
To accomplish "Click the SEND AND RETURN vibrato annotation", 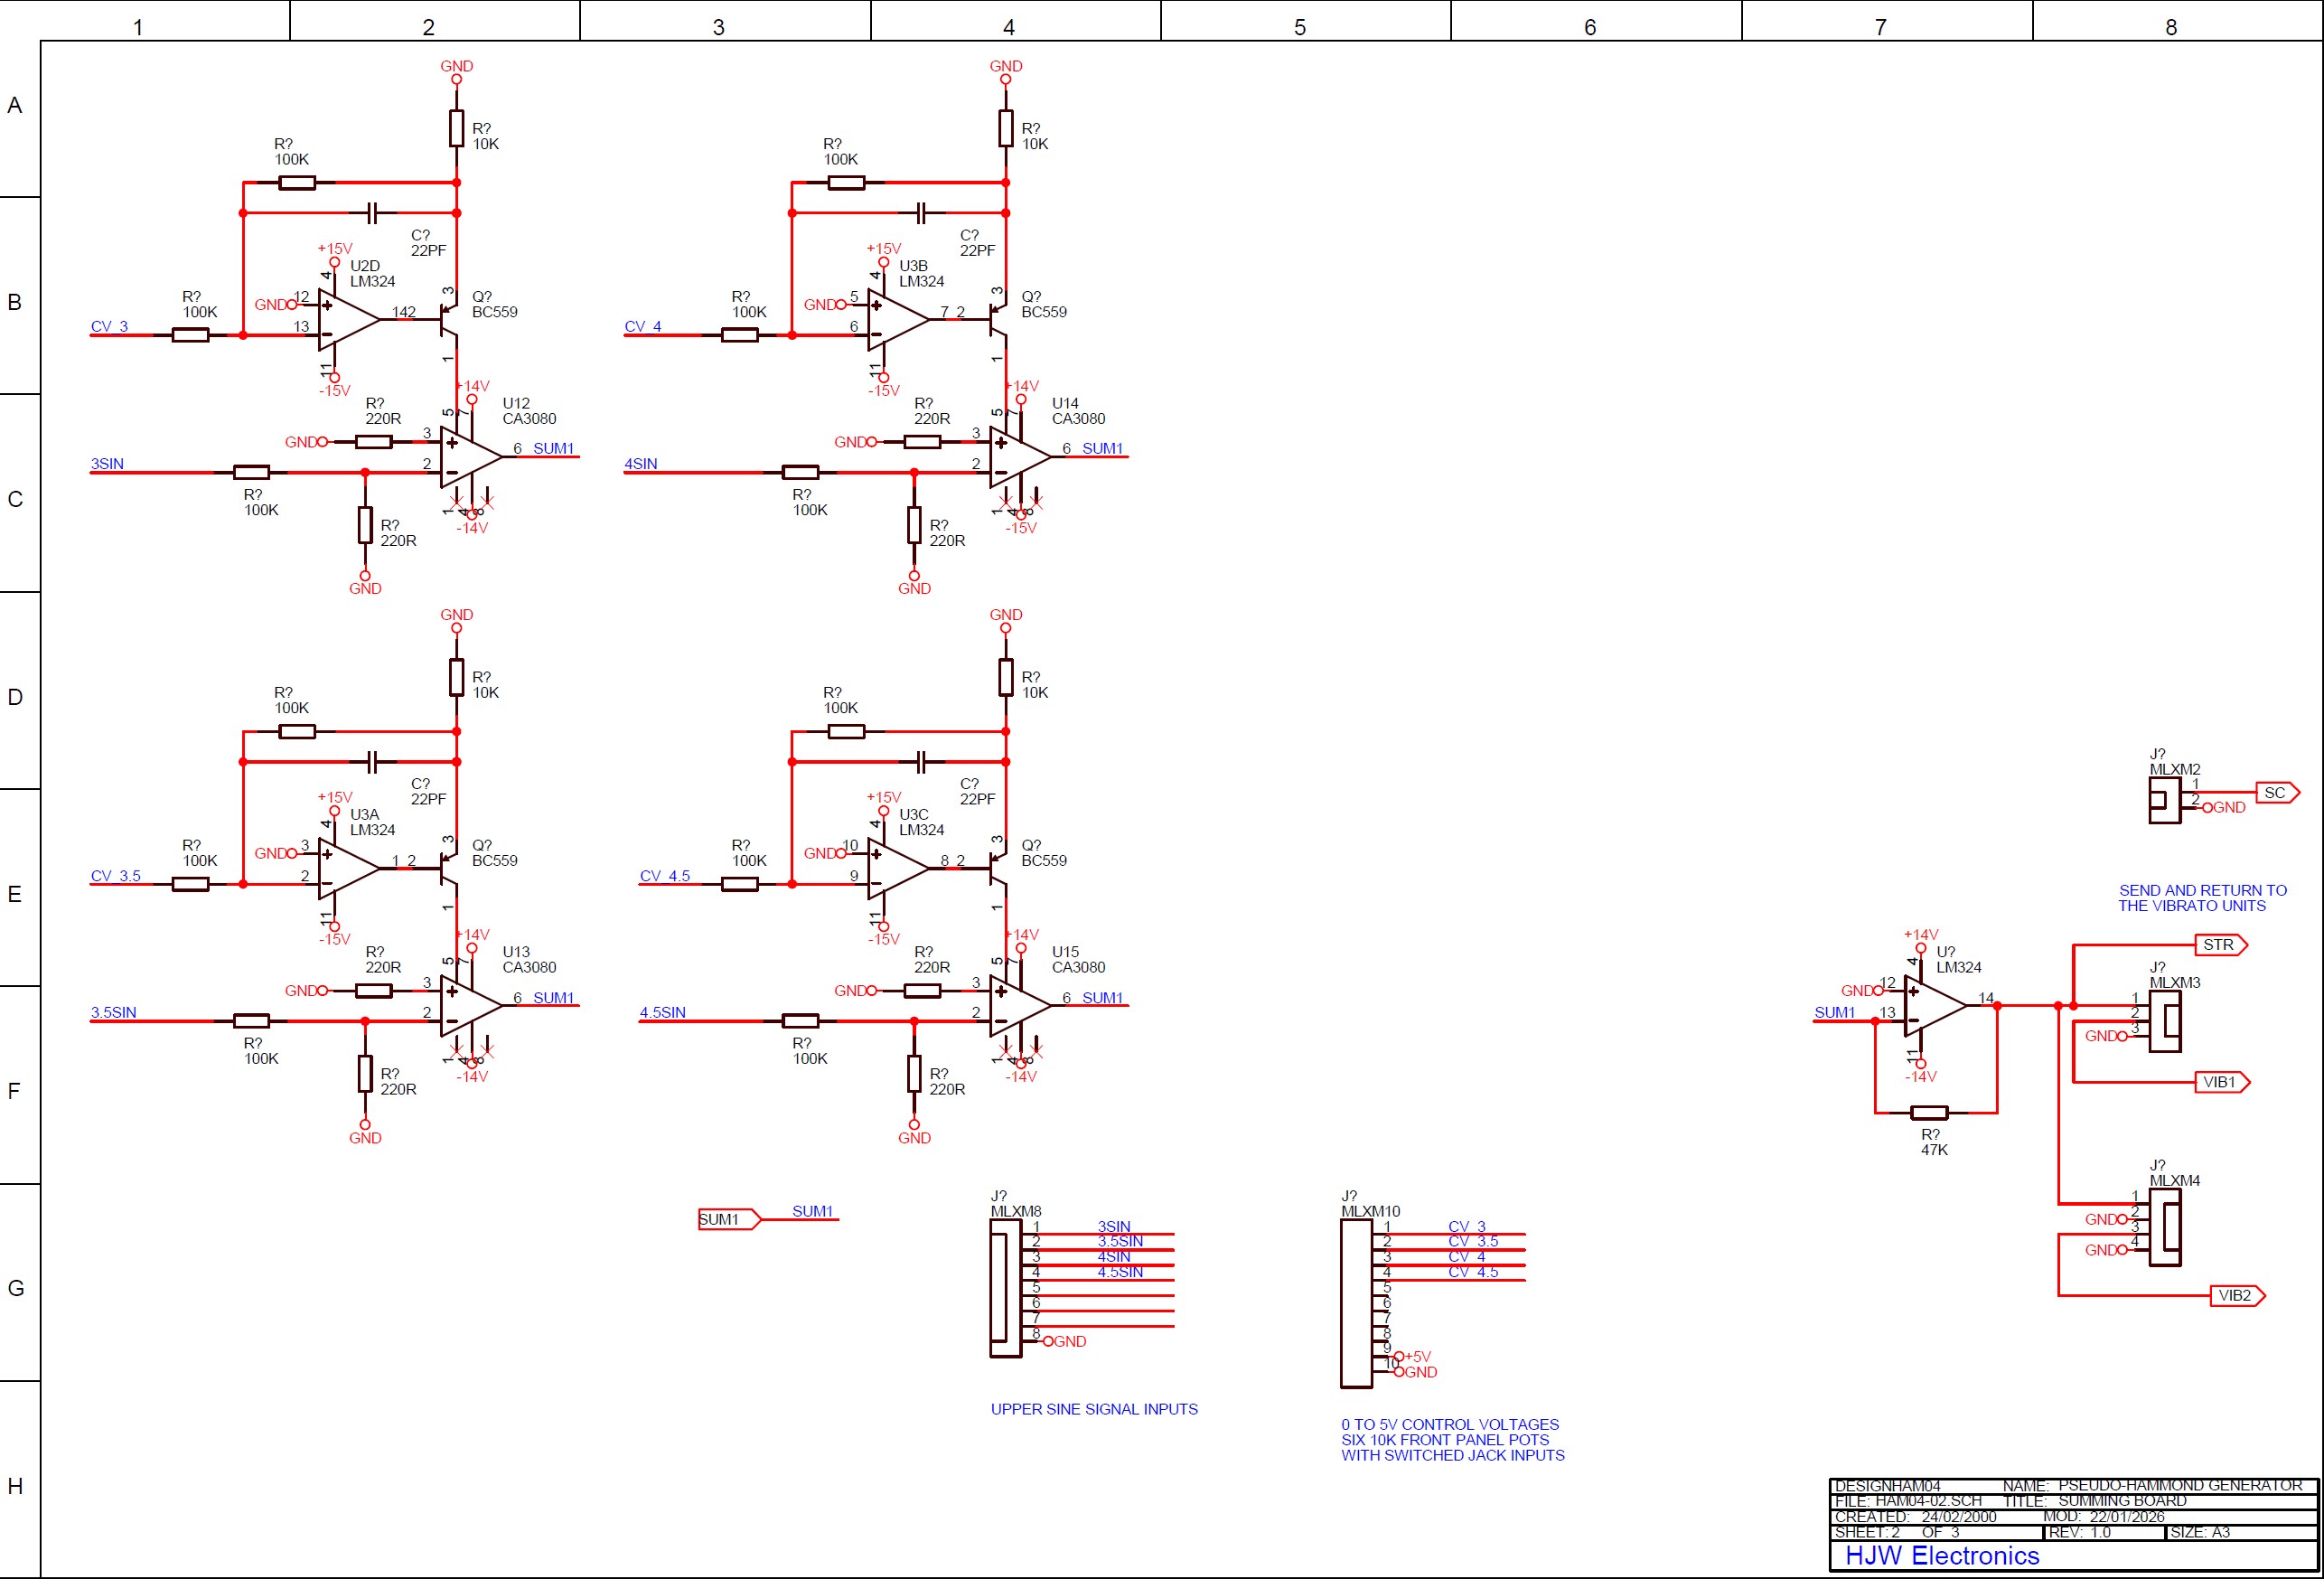I will point(2201,898).
